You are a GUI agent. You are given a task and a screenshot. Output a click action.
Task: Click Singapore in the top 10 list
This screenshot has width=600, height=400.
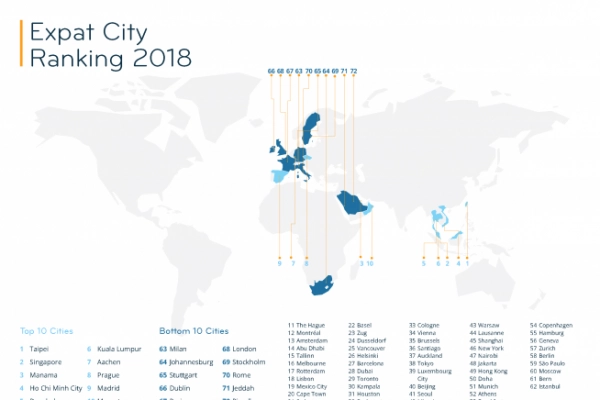point(46,362)
